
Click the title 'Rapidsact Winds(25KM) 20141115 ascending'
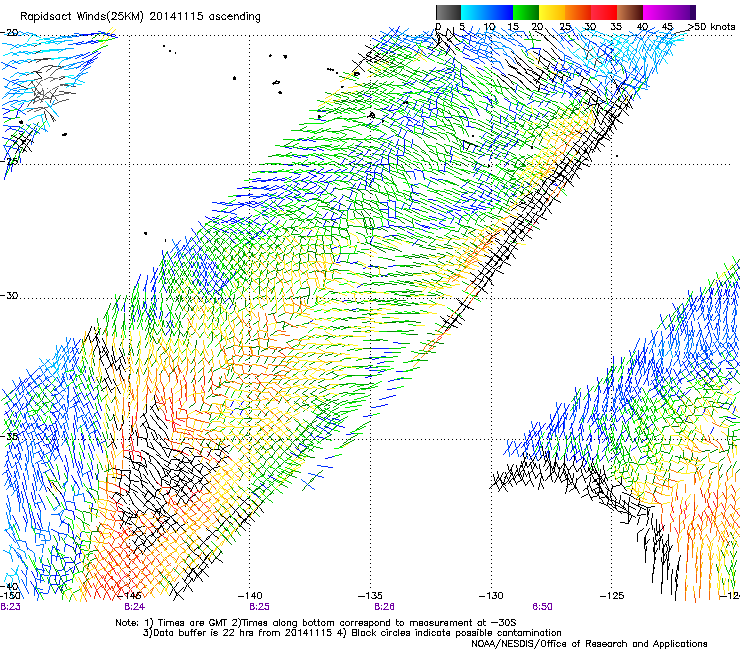[140, 17]
